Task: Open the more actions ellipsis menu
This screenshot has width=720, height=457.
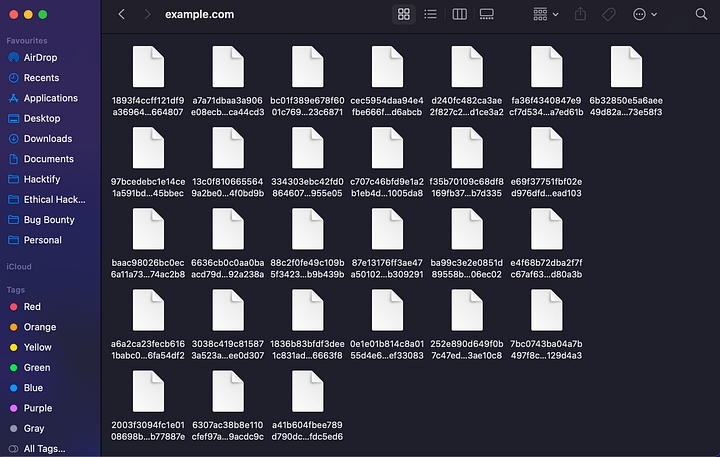Action: (x=645, y=14)
